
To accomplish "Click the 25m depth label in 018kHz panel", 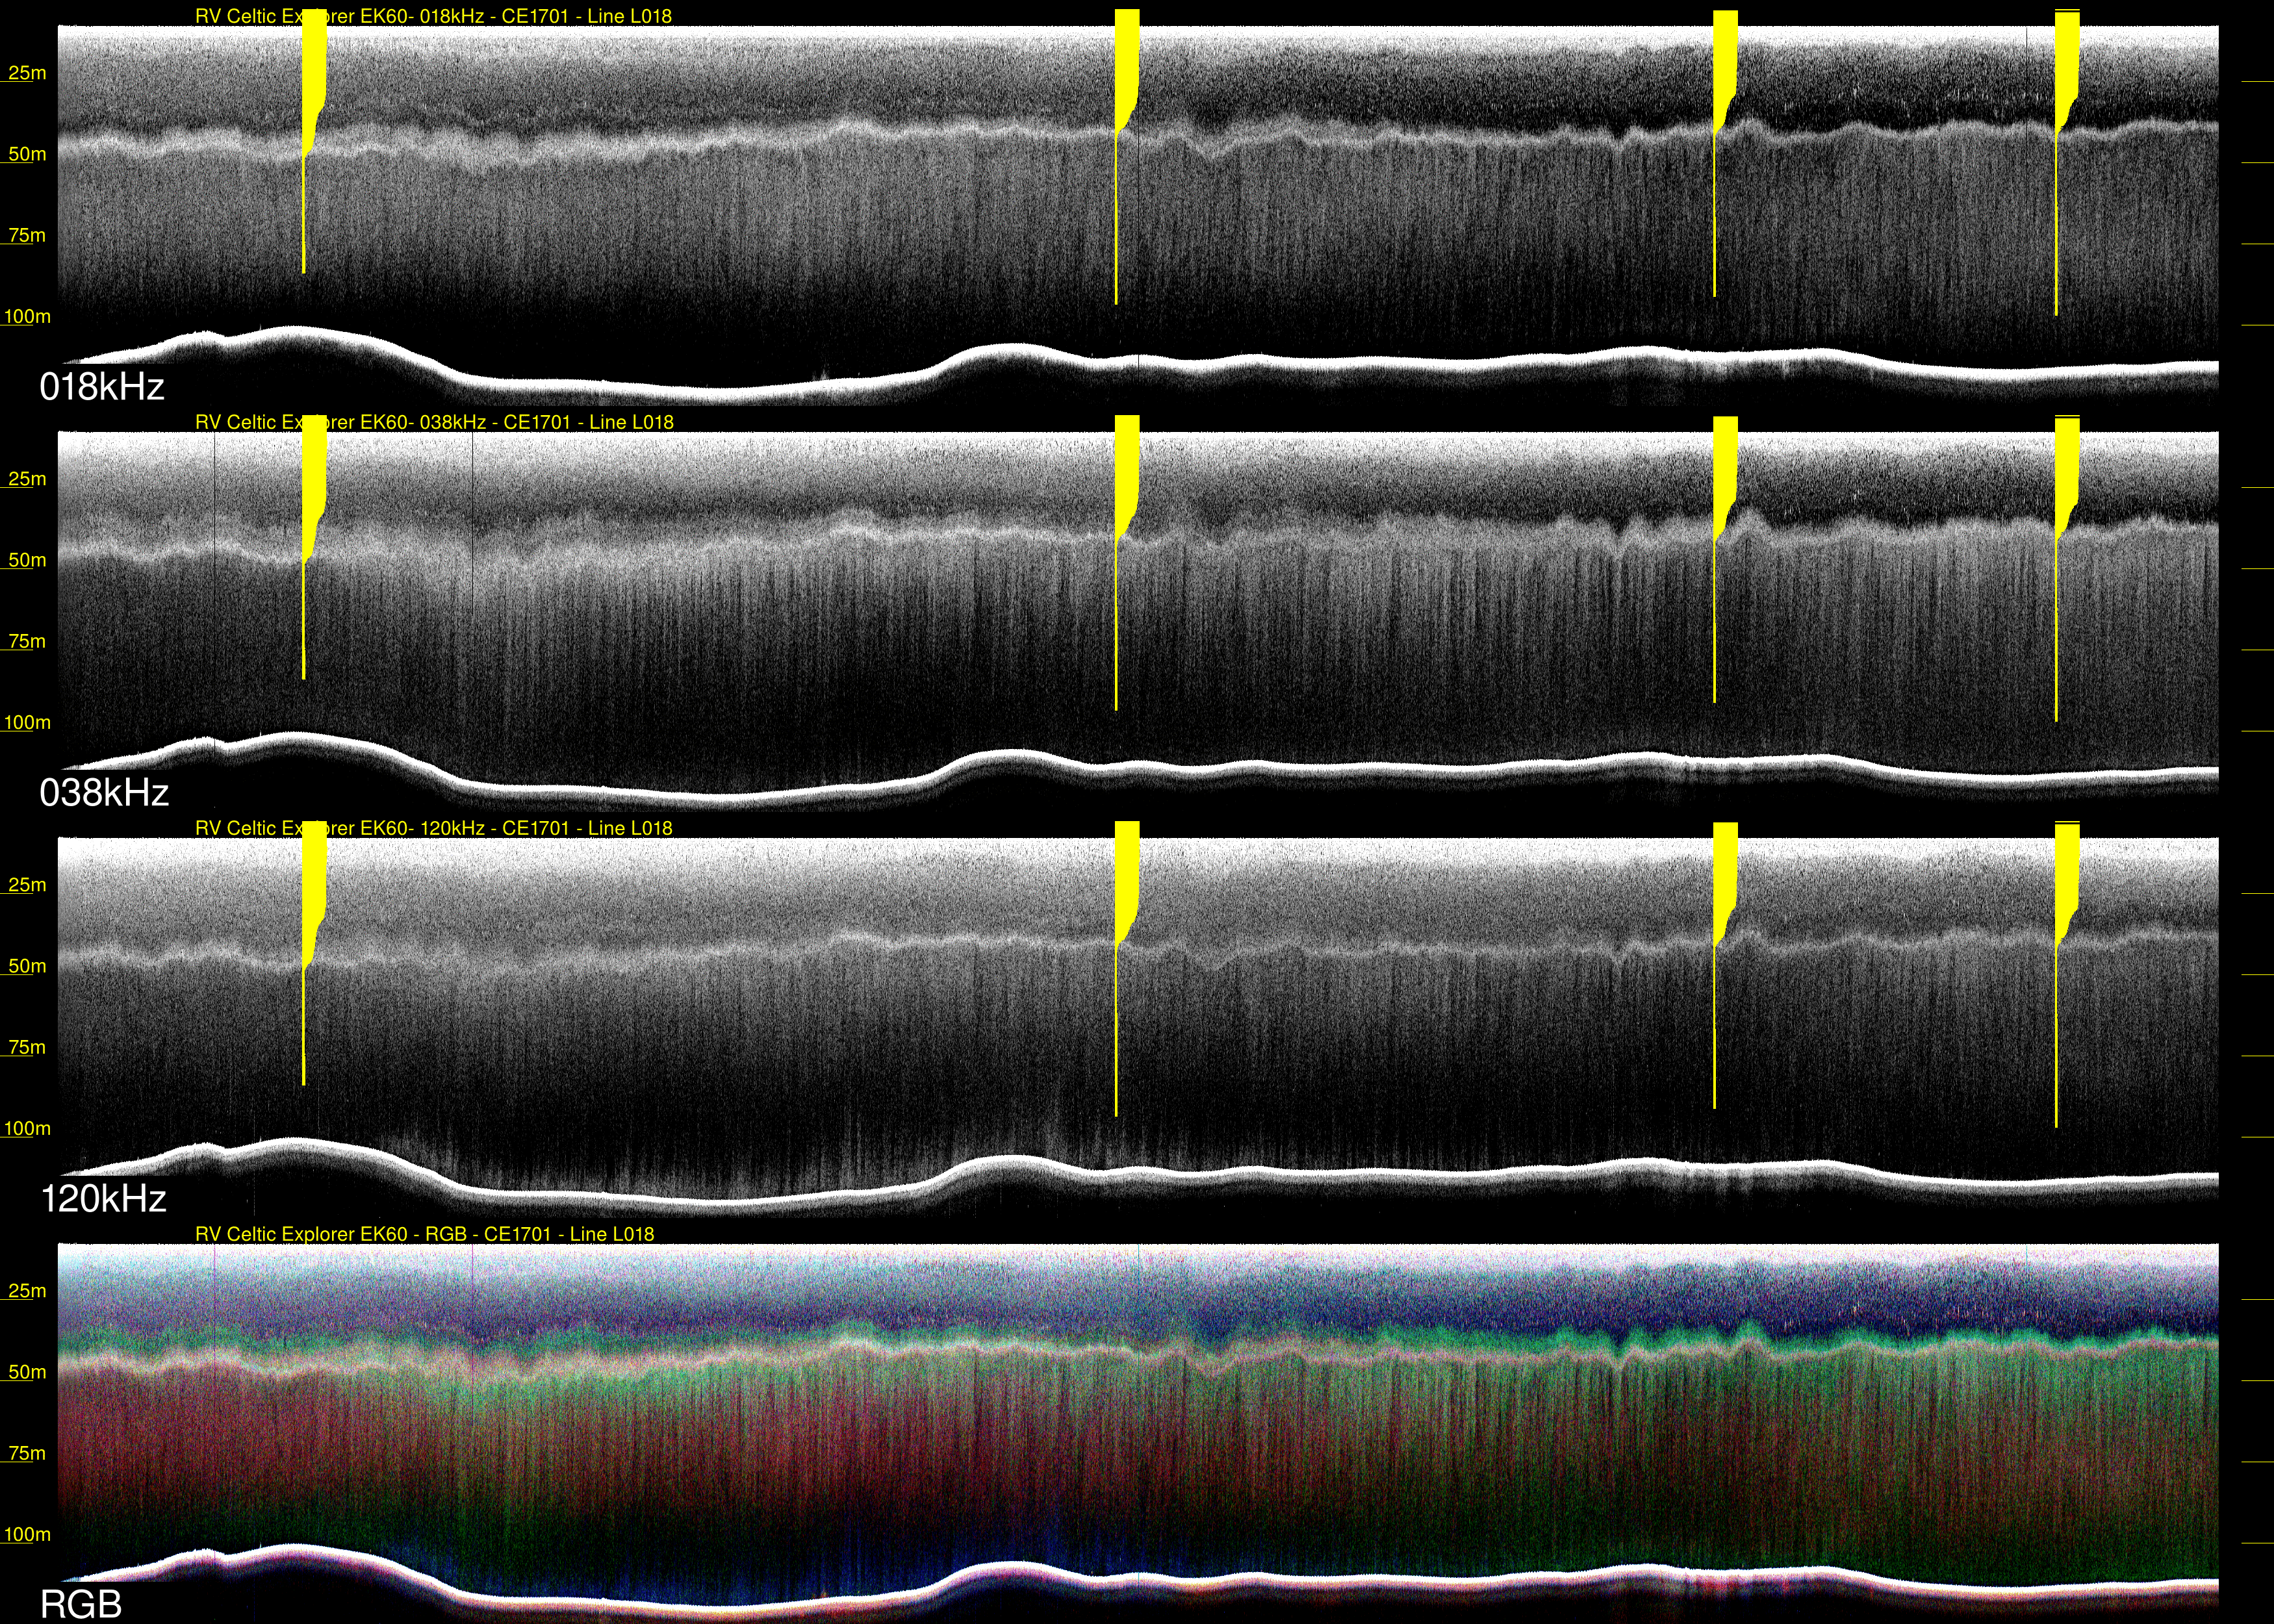I will click(27, 73).
